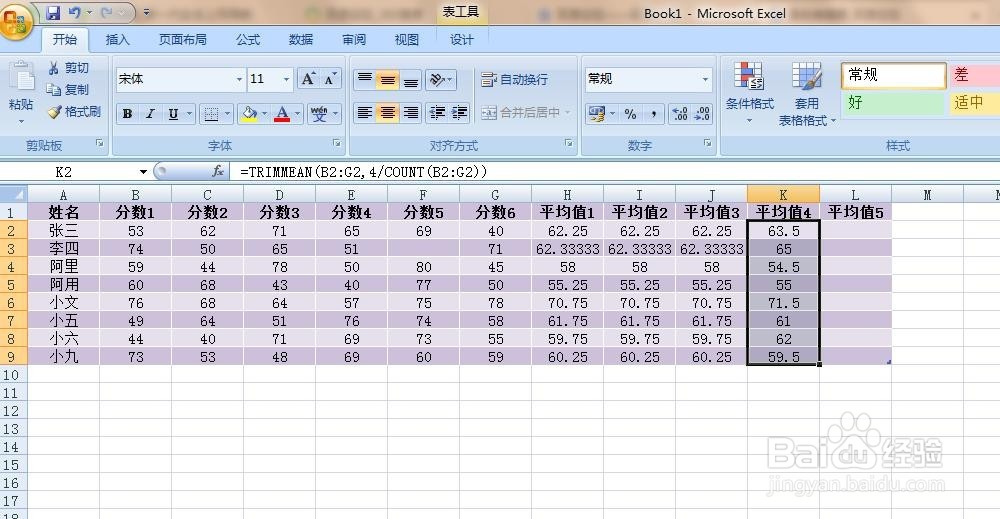Open alignment dialog launcher in 对齐方式 group
1000x519 pixels.
click(569, 143)
